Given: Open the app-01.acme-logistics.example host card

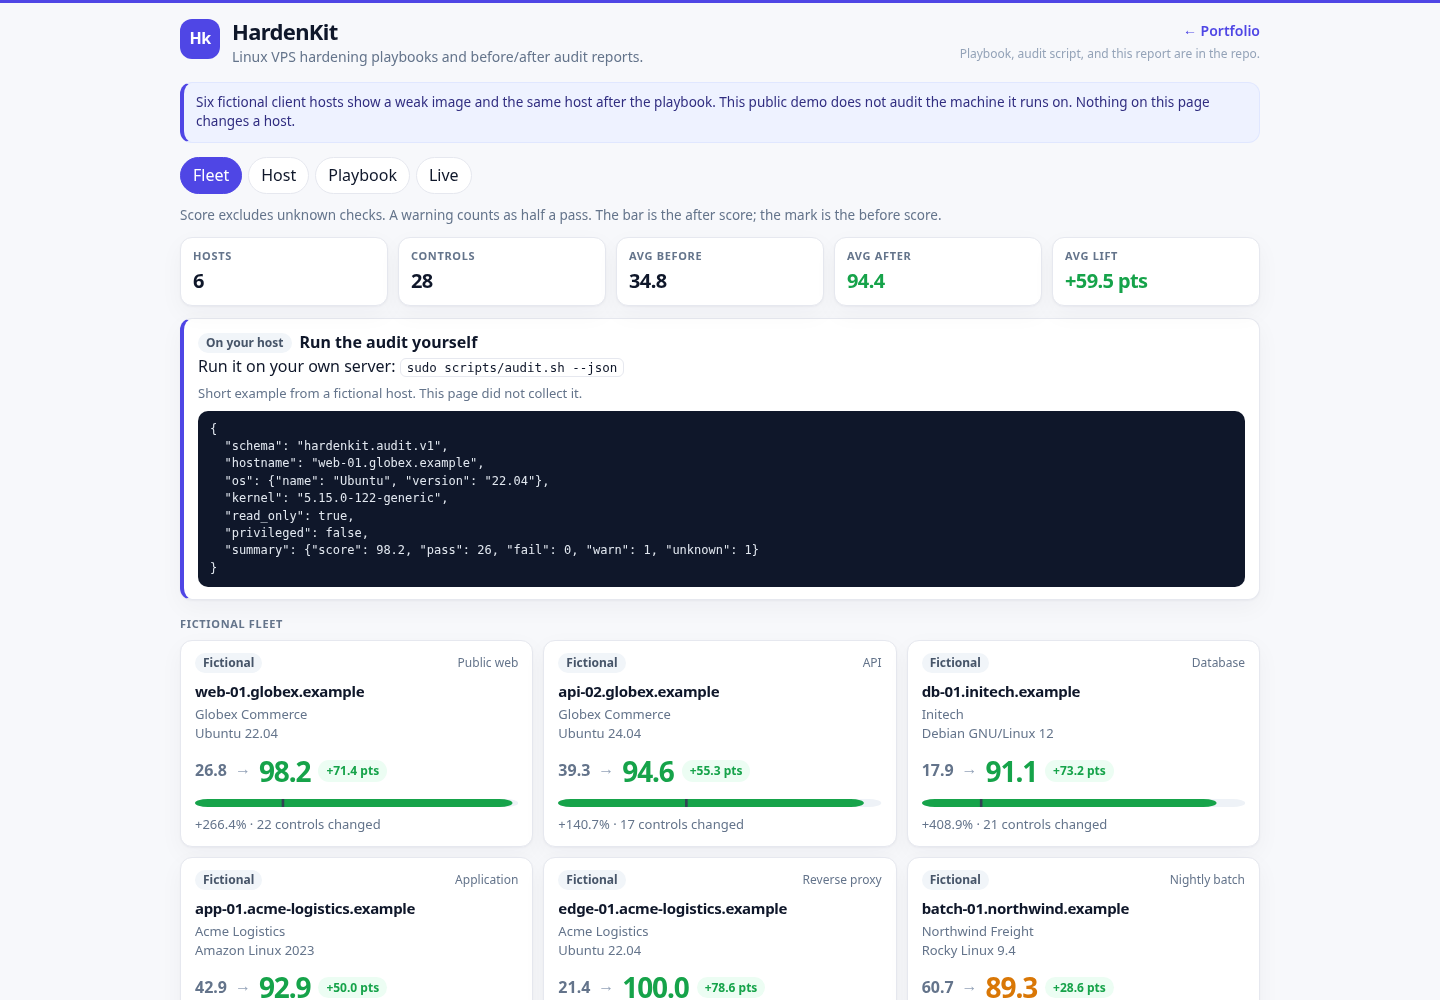Looking at the screenshot, I should [356, 928].
